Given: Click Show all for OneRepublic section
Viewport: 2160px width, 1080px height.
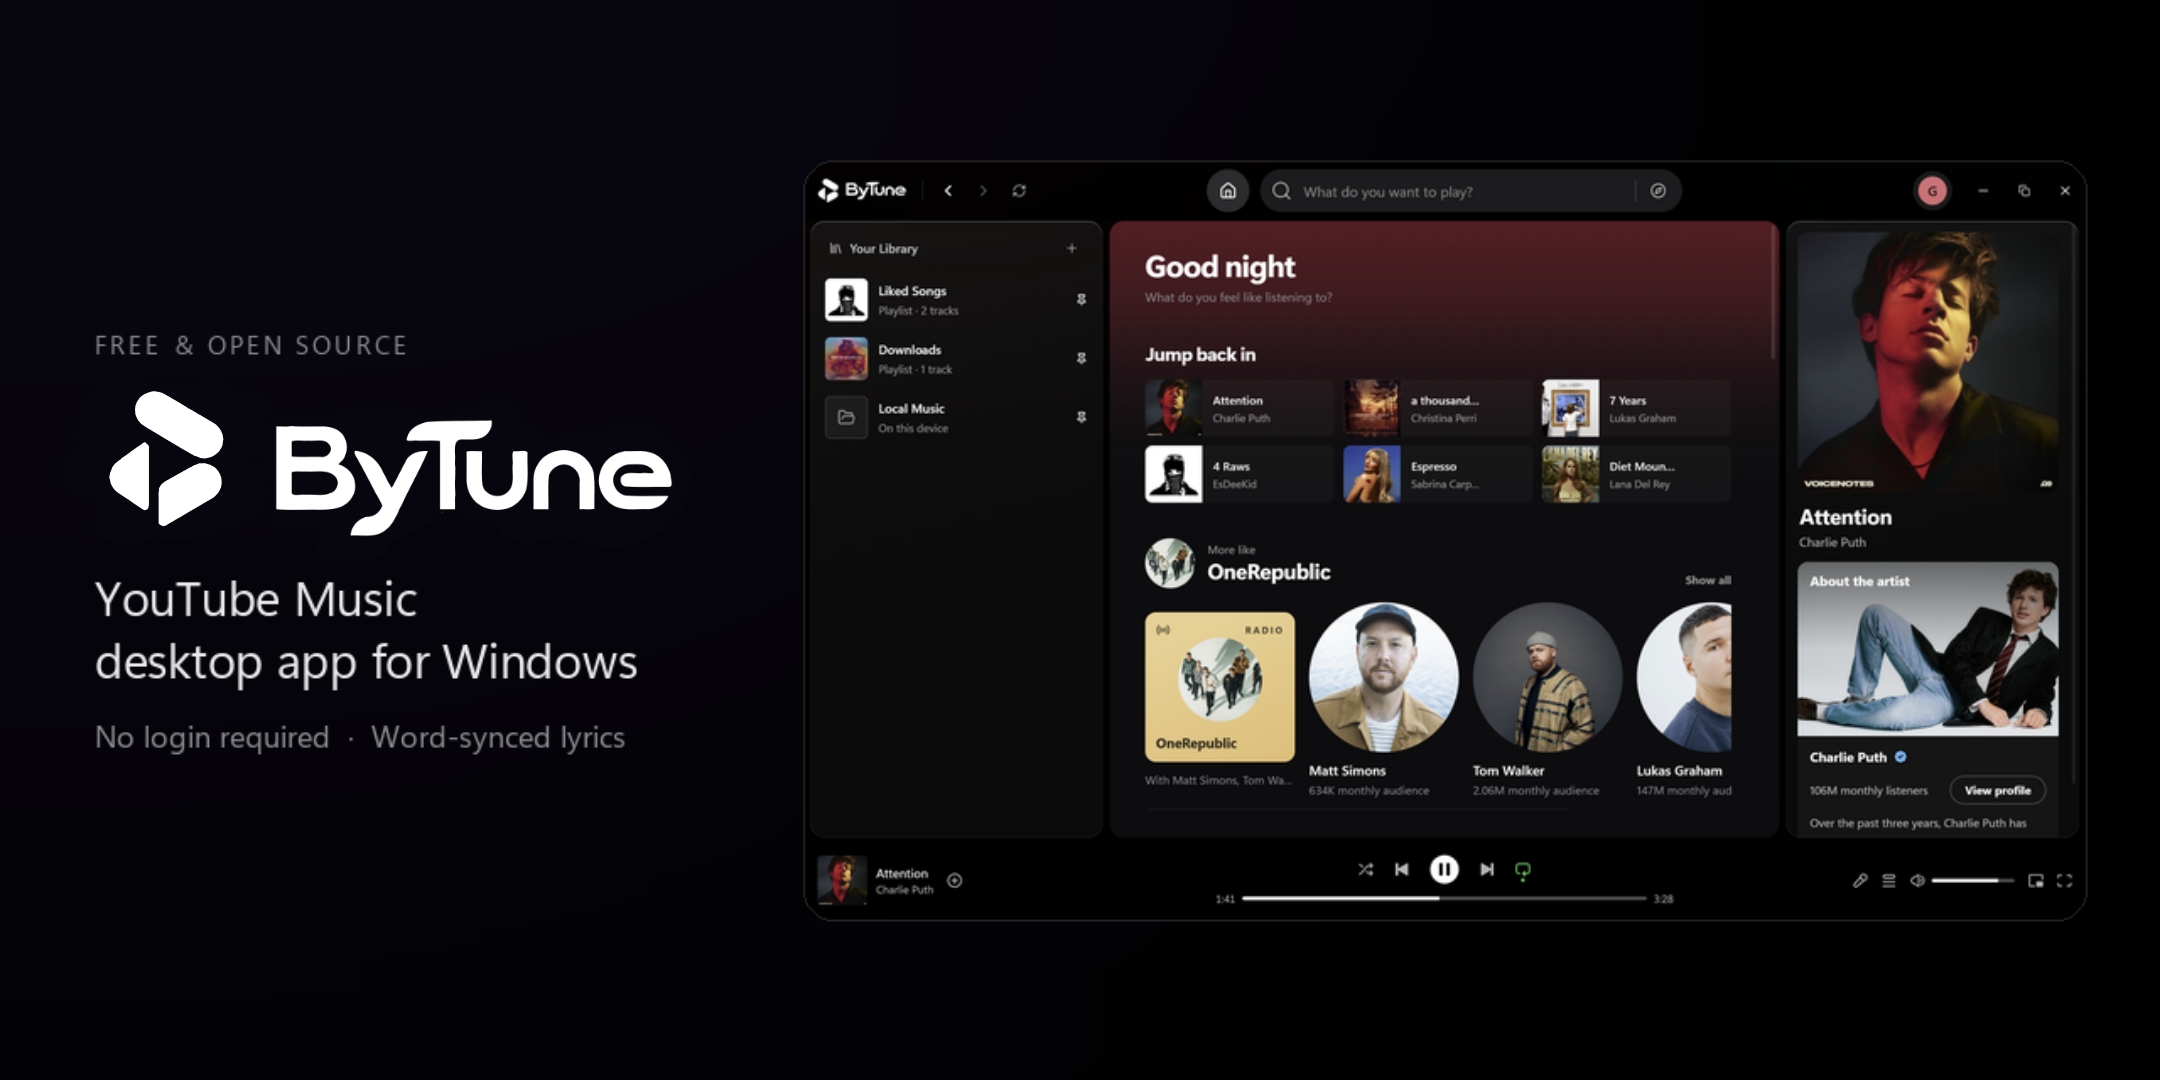Looking at the screenshot, I should [1707, 580].
